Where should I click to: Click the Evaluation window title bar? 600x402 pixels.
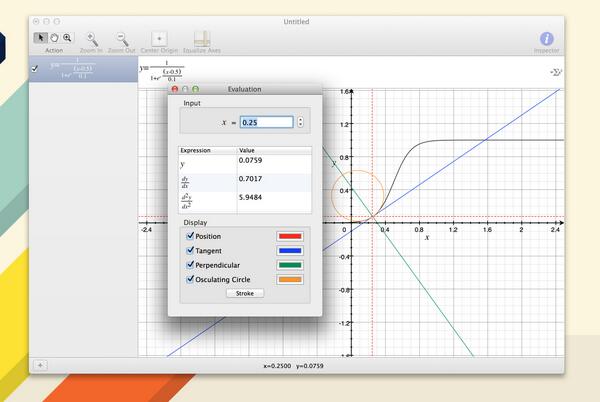245,89
